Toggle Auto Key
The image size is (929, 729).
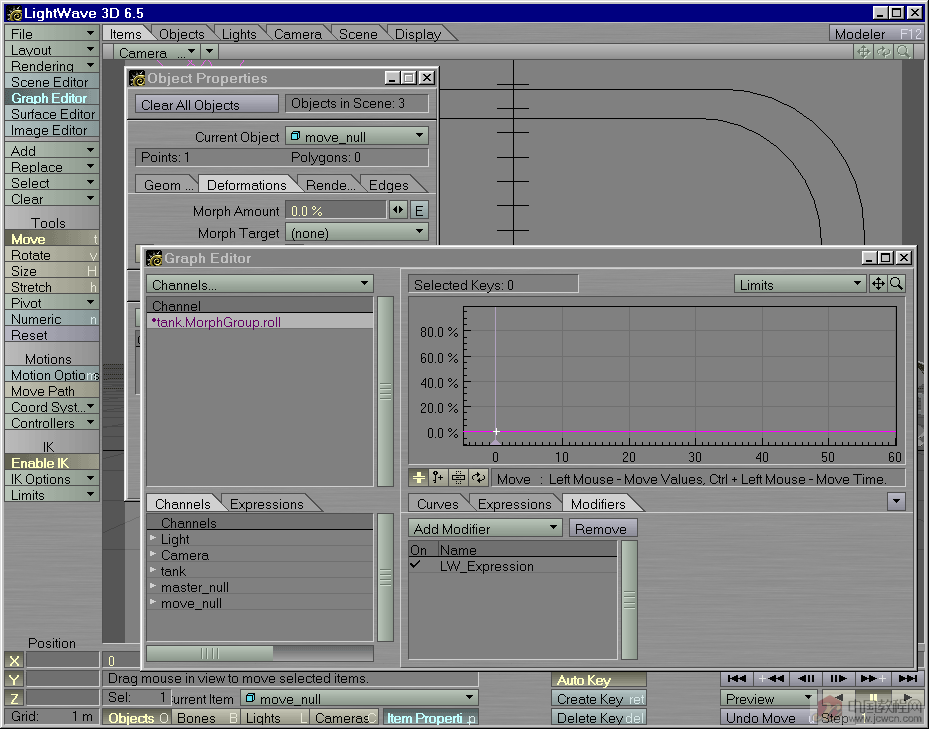598,680
